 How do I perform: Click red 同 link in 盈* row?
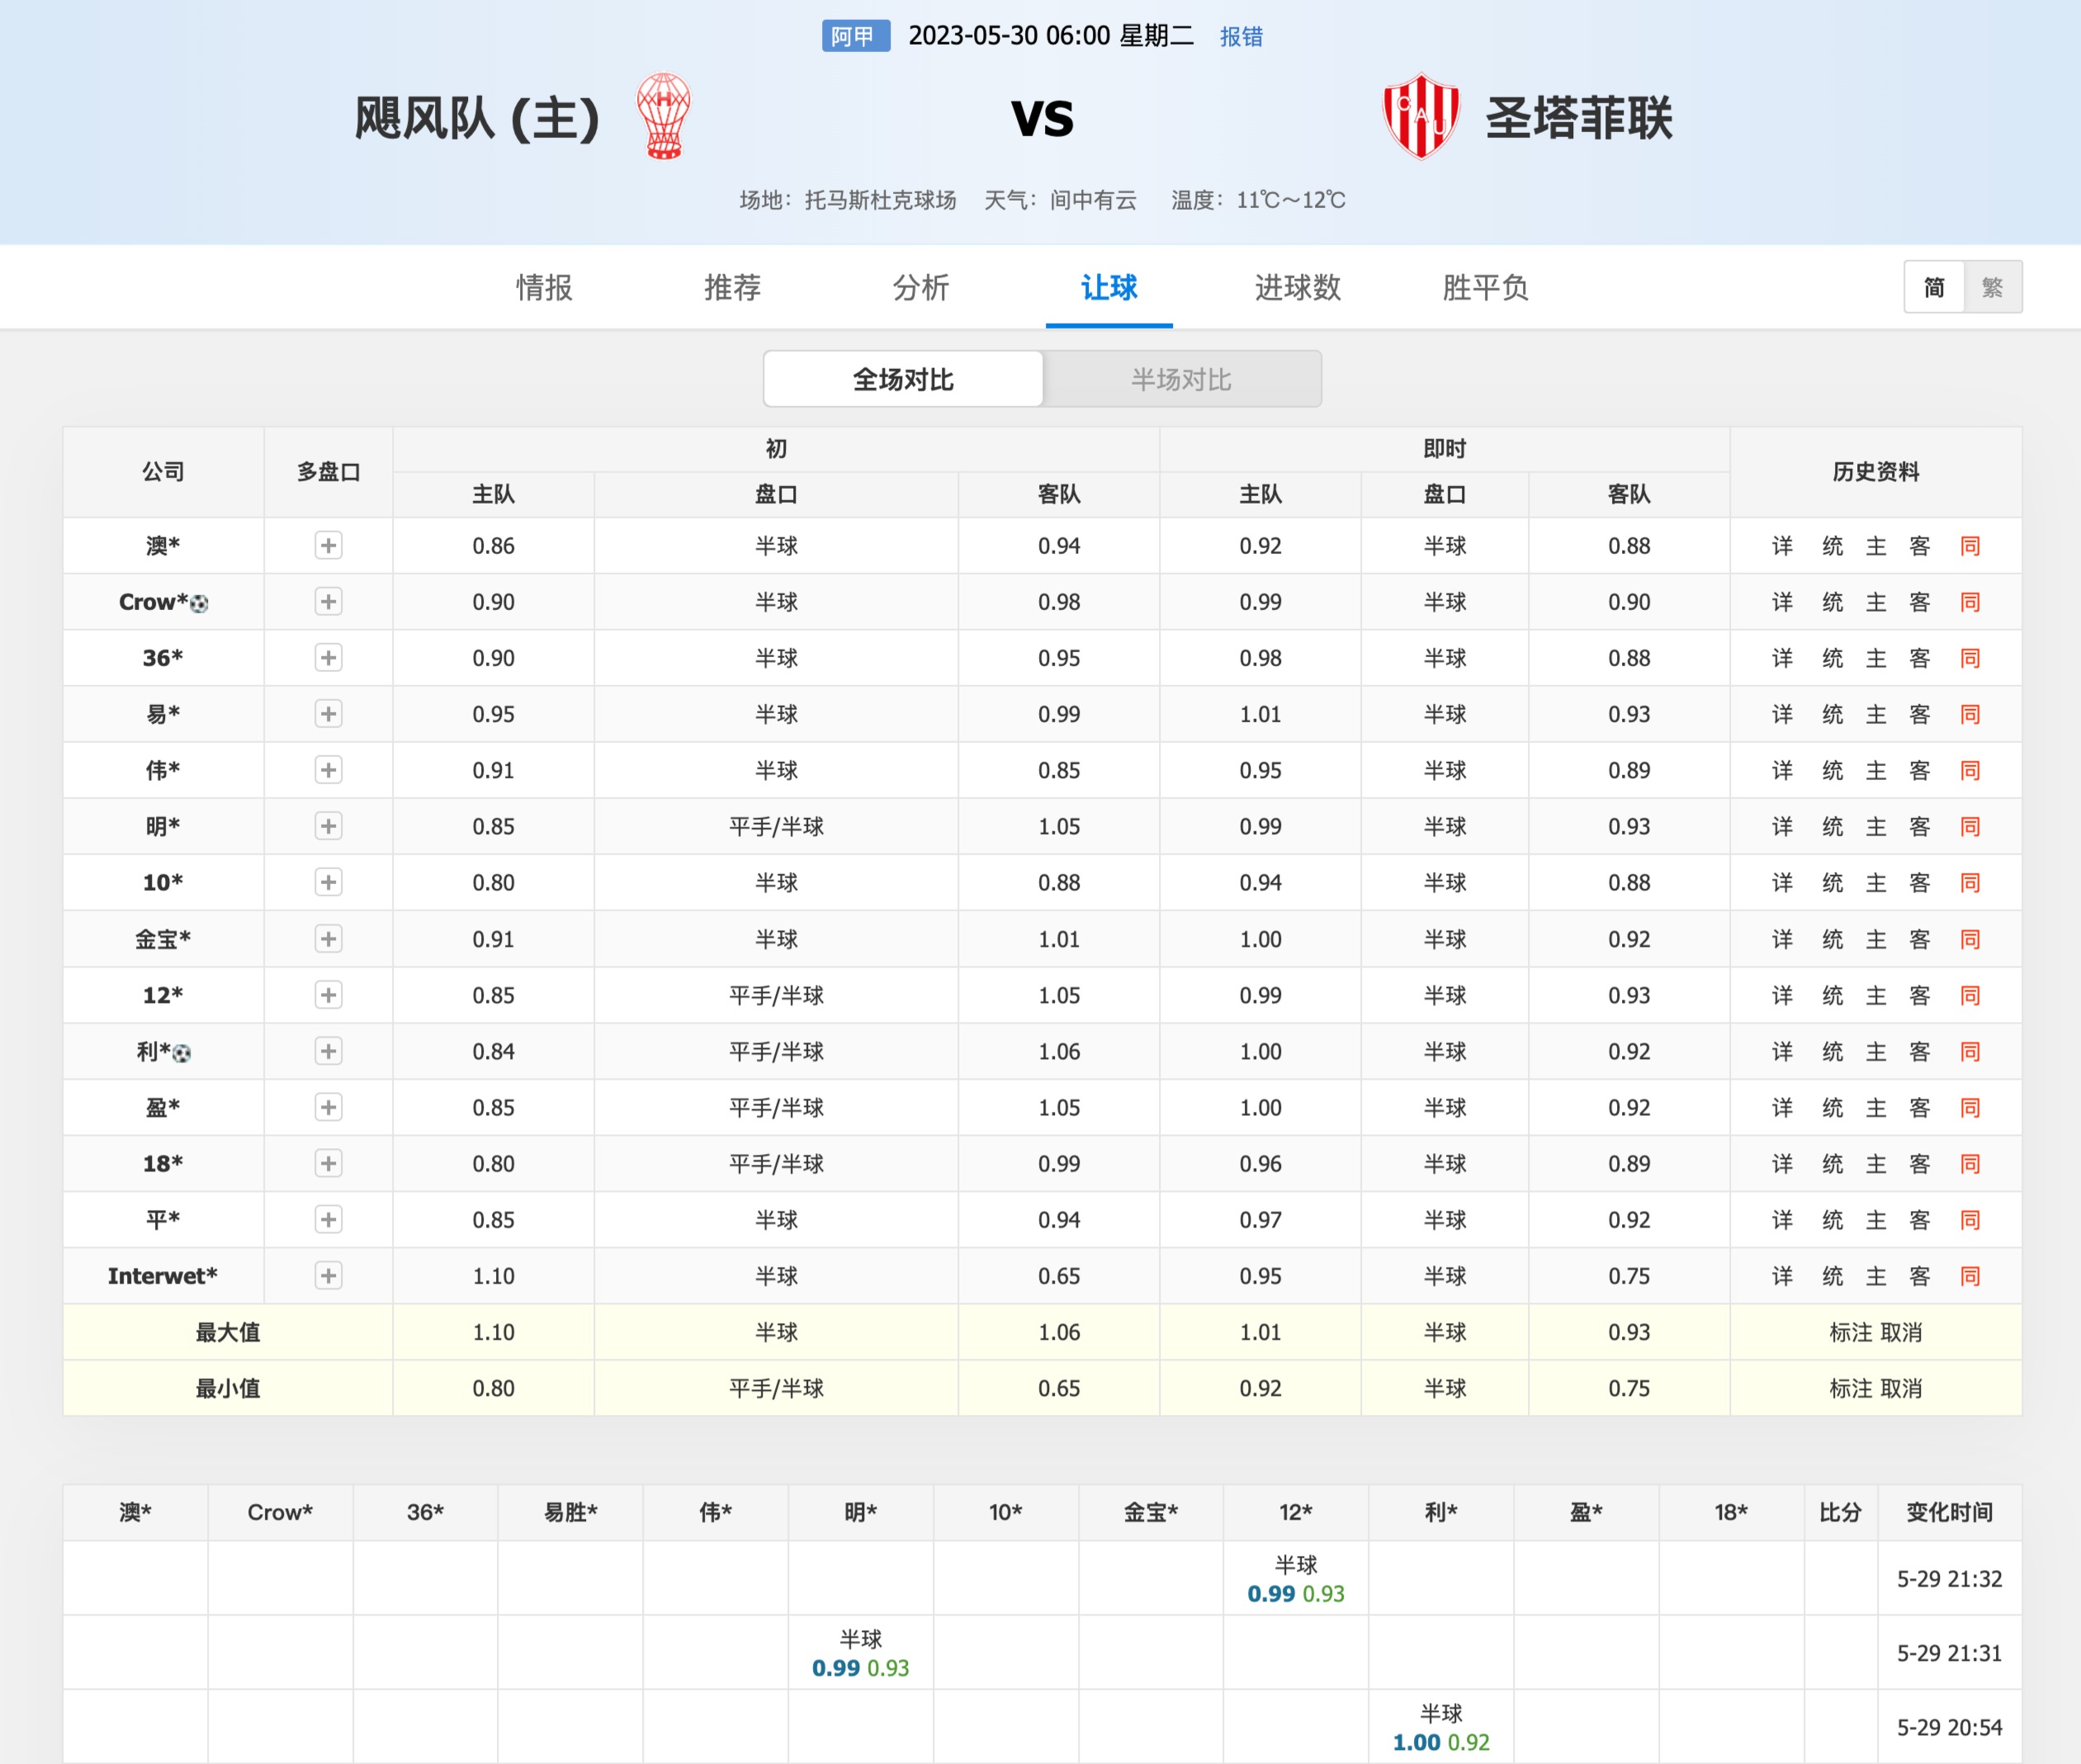click(1970, 1107)
